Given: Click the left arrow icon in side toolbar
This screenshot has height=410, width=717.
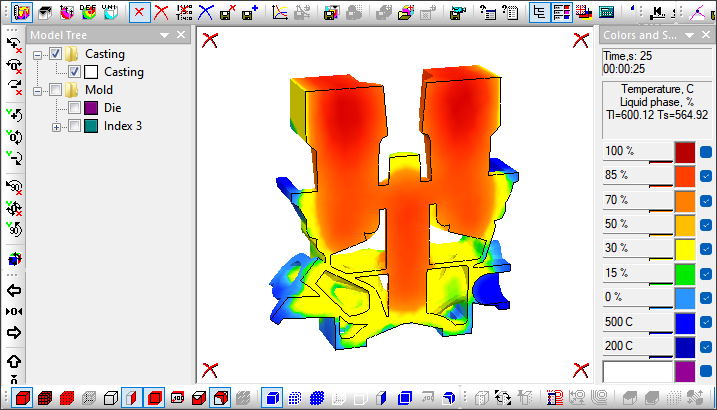Looking at the screenshot, I should pyautogui.click(x=14, y=291).
